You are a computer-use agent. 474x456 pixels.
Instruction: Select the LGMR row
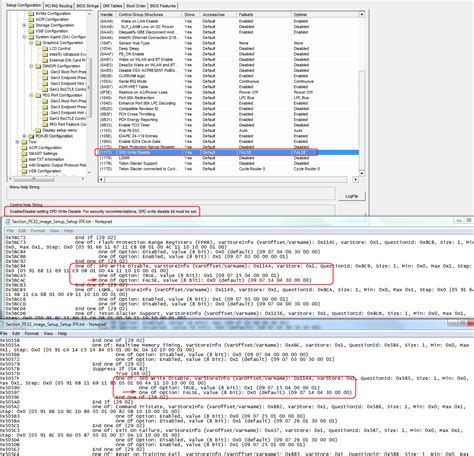(x=229, y=158)
